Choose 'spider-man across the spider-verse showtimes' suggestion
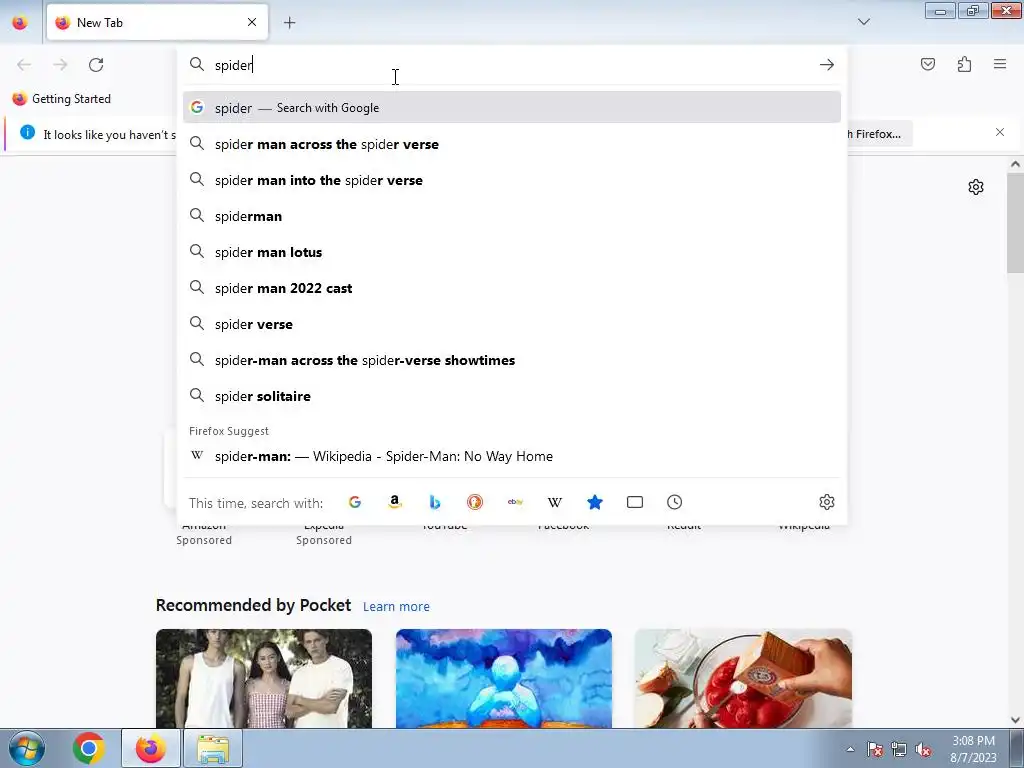The width and height of the screenshot is (1024, 768). click(x=512, y=360)
